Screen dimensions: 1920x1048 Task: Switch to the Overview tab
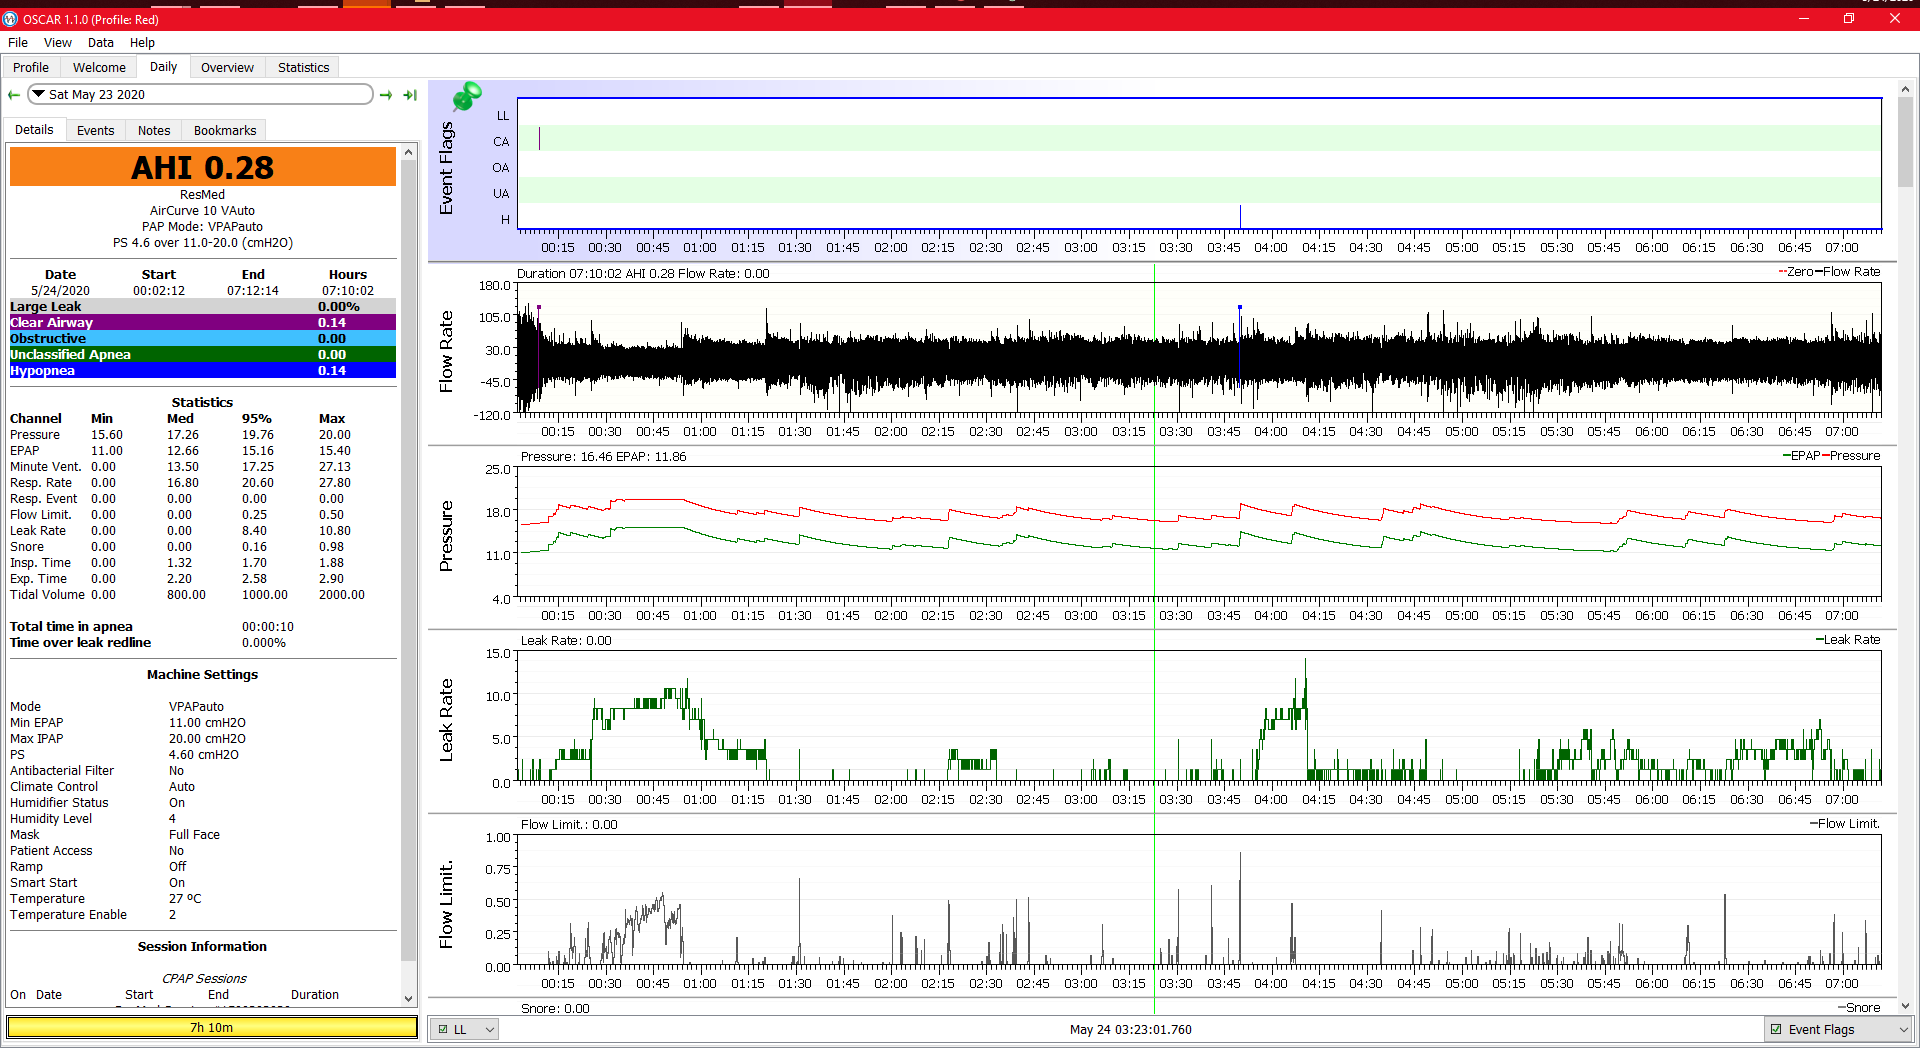(227, 67)
